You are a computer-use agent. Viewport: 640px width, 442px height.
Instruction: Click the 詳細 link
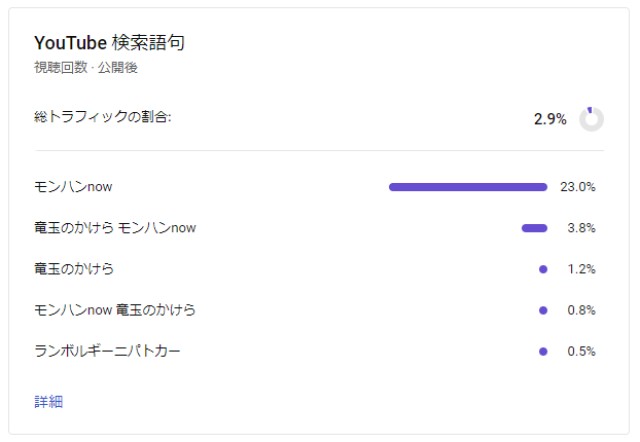coord(48,401)
